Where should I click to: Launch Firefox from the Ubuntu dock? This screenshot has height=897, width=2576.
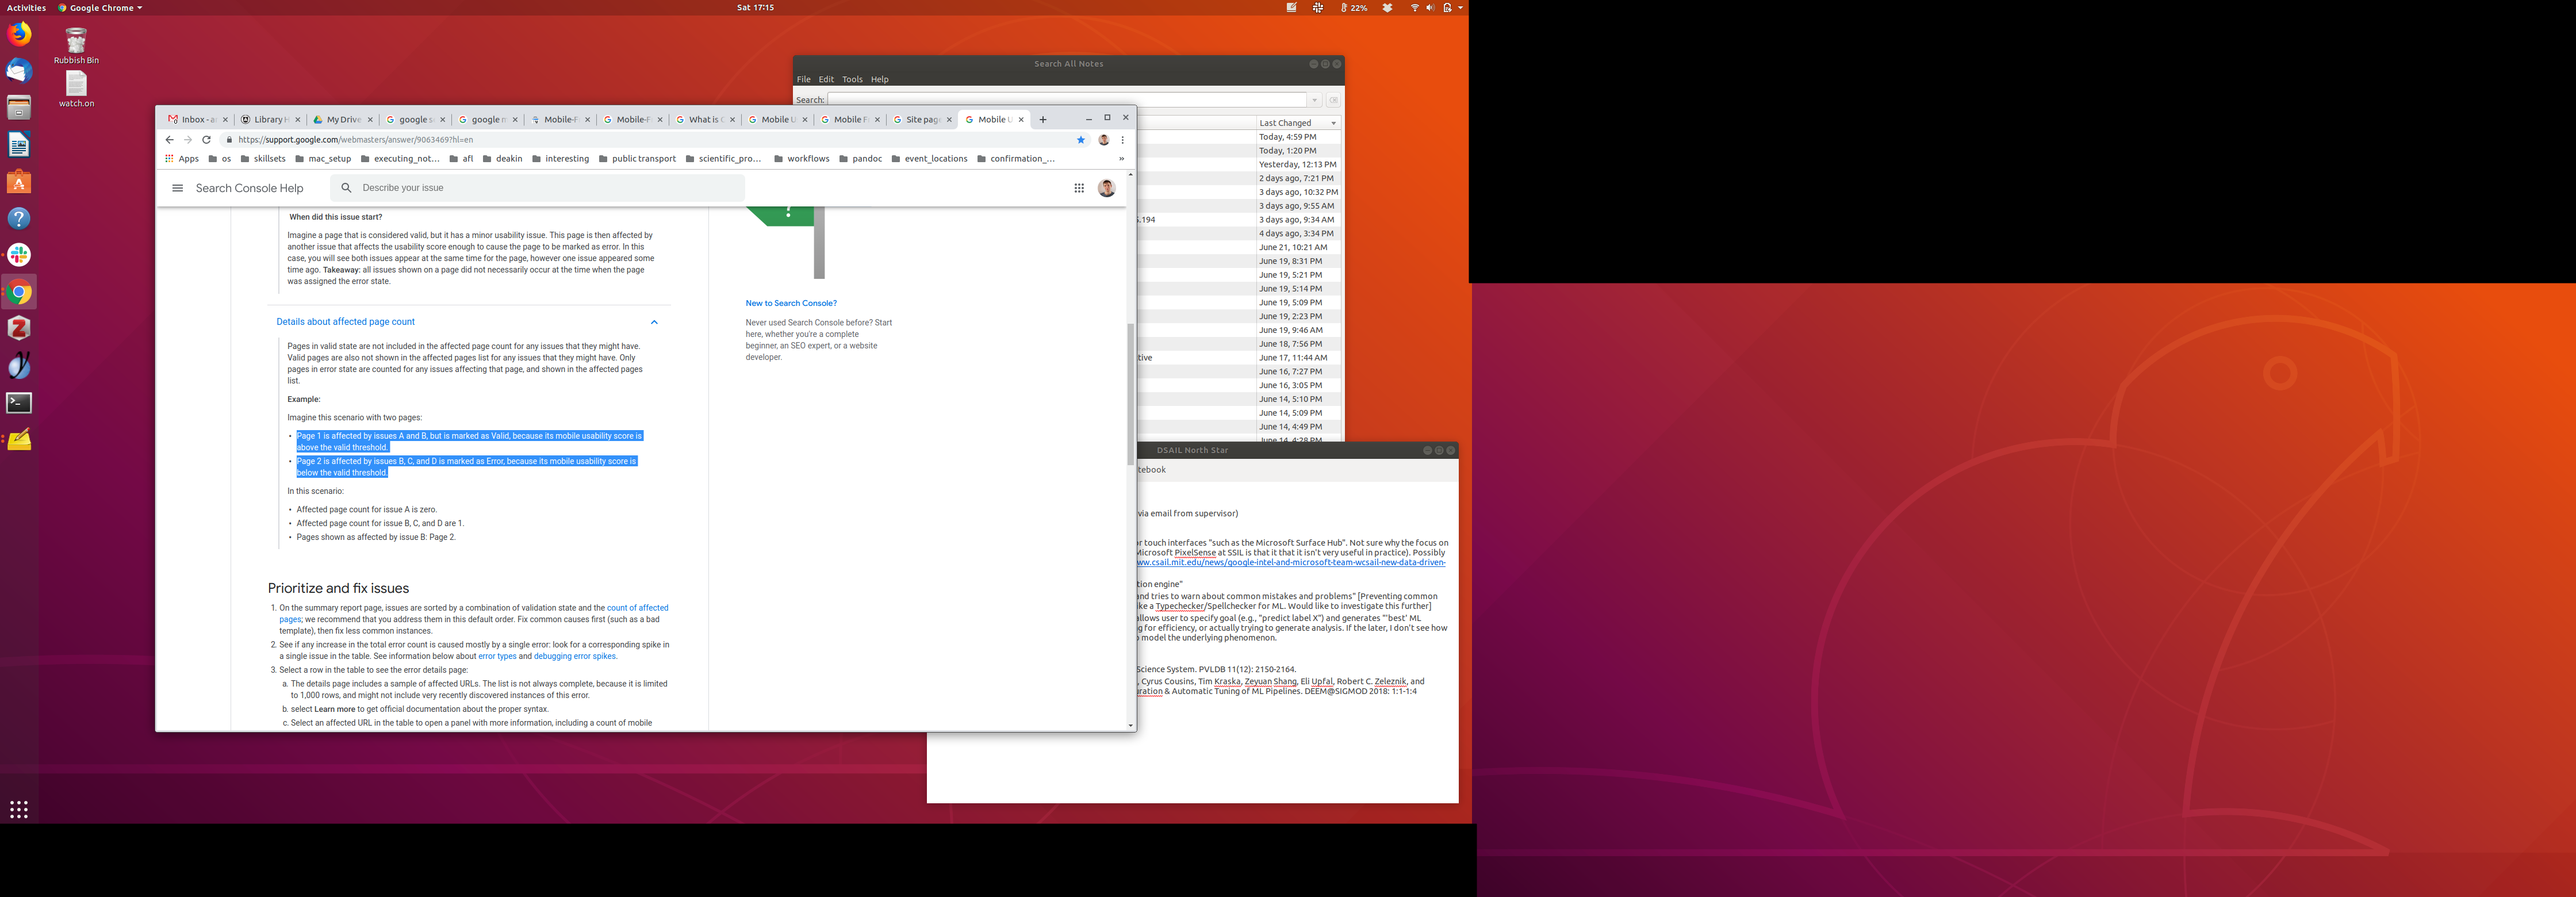(x=19, y=35)
